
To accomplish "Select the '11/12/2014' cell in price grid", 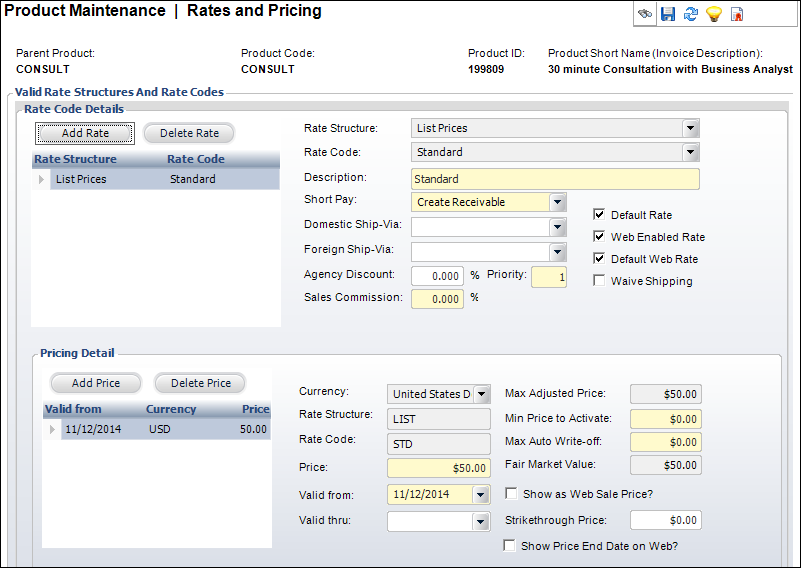I will point(93,430).
